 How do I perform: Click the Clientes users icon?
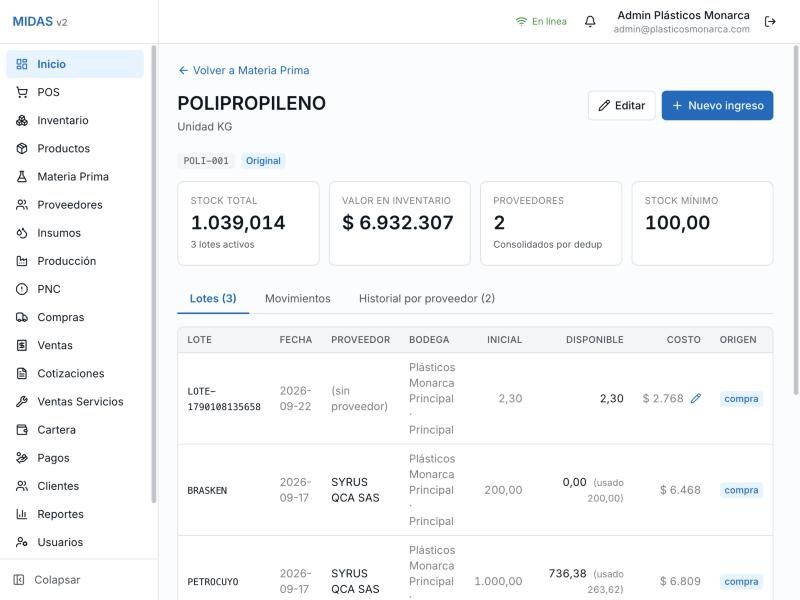click(21, 486)
